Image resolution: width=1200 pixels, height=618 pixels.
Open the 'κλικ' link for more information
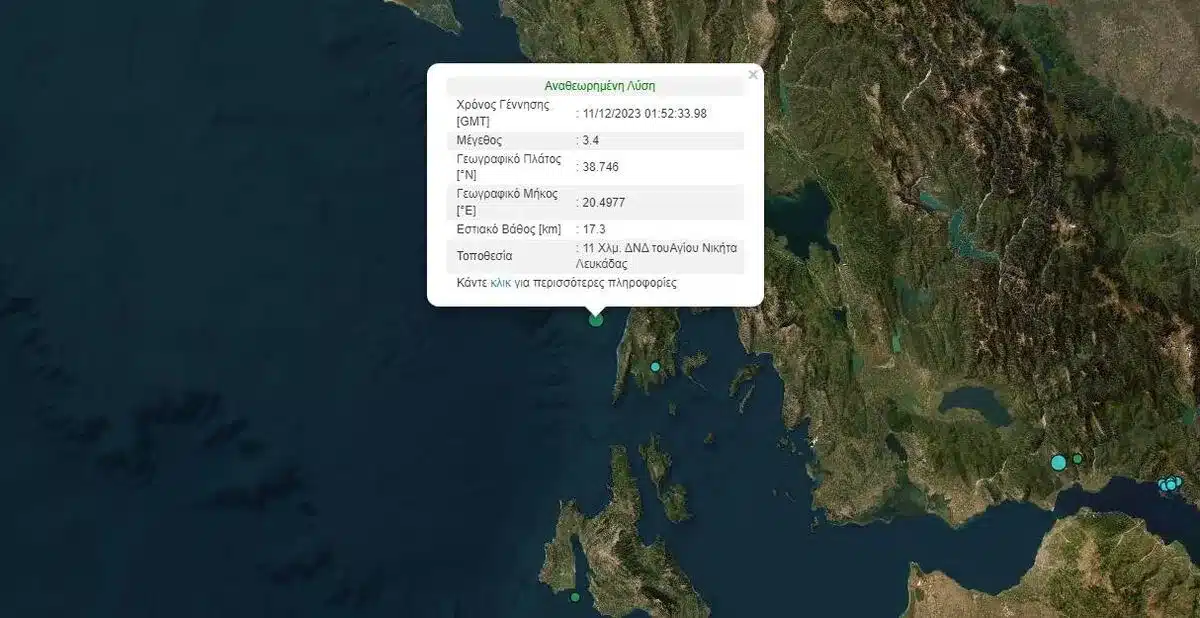tap(501, 283)
